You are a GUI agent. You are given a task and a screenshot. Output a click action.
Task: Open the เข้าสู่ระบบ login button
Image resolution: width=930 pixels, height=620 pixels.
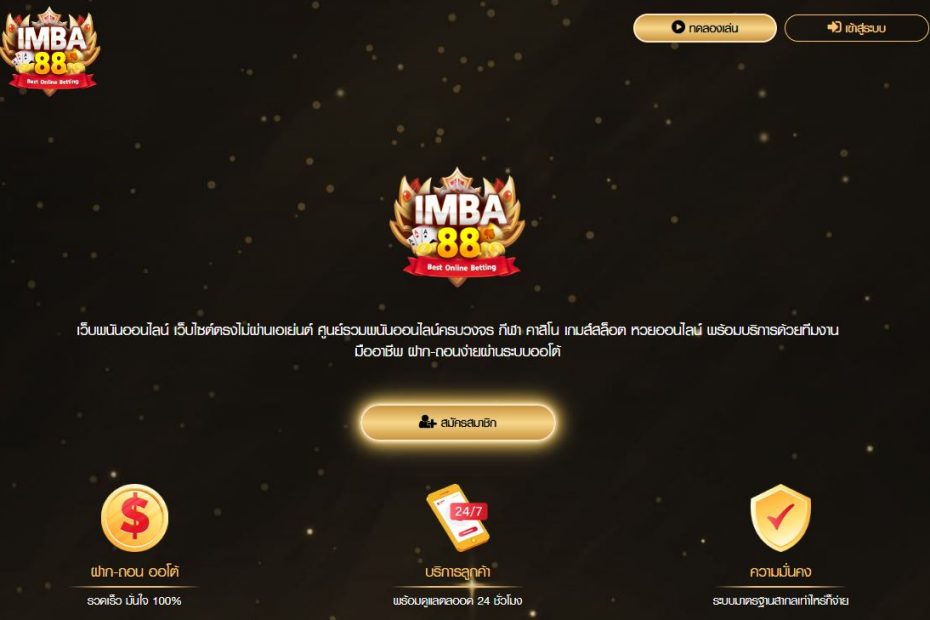856,28
